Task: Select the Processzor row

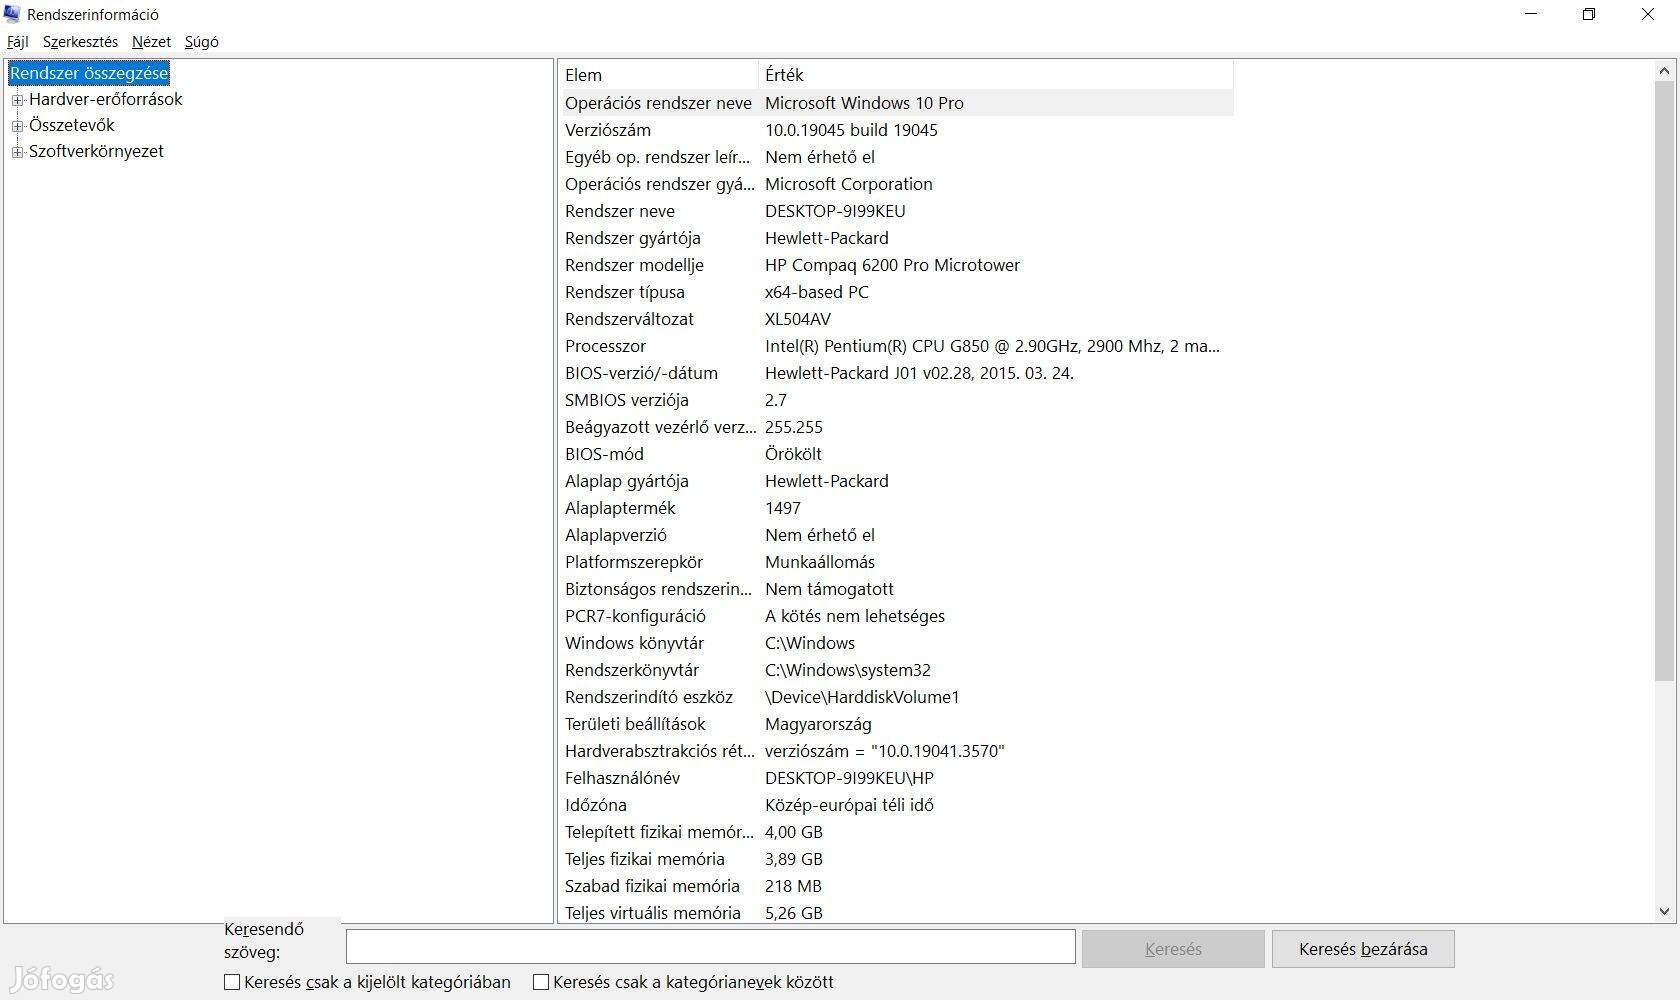Action: pyautogui.click(x=897, y=346)
